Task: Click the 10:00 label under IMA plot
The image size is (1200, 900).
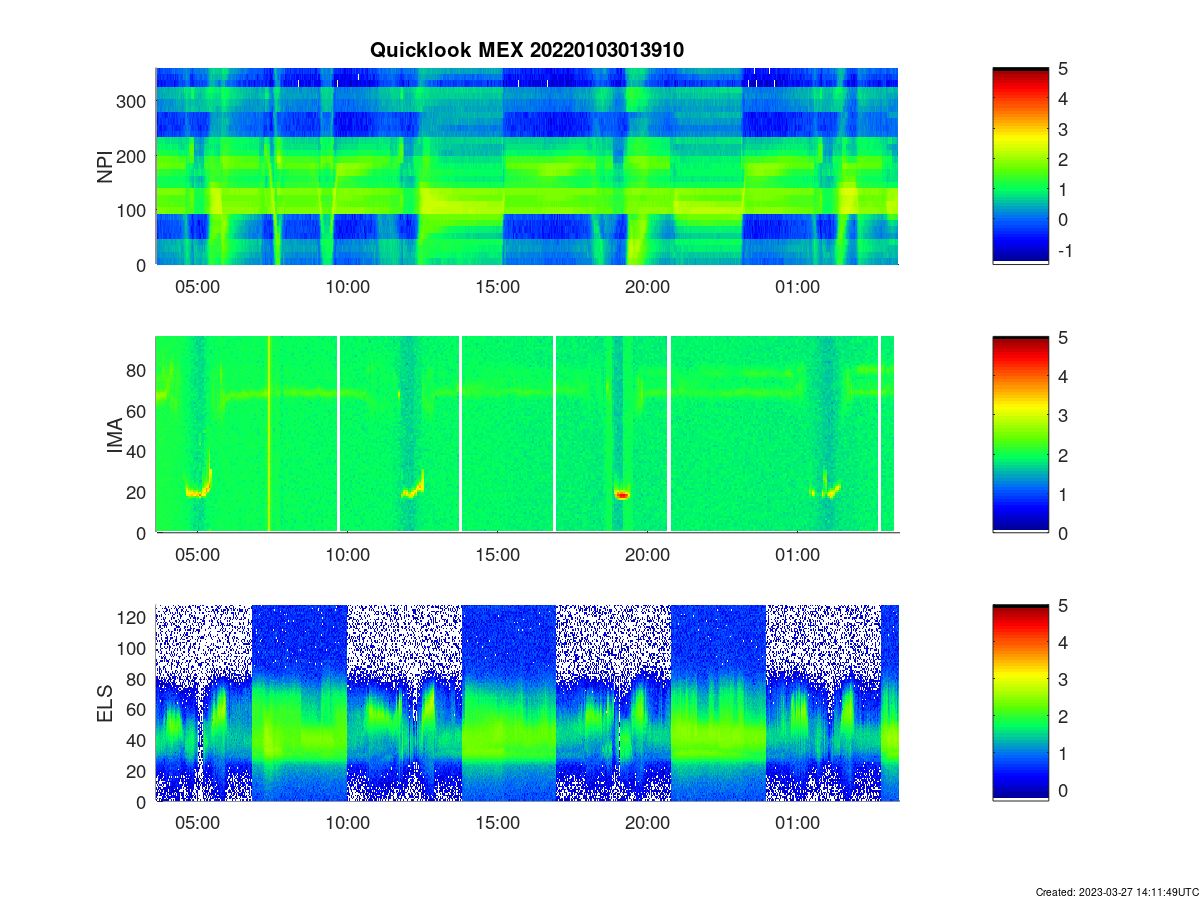Action: point(348,554)
